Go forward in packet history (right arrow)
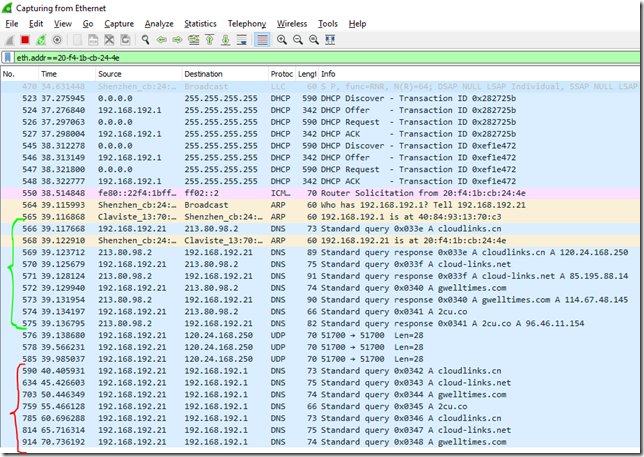 177,40
